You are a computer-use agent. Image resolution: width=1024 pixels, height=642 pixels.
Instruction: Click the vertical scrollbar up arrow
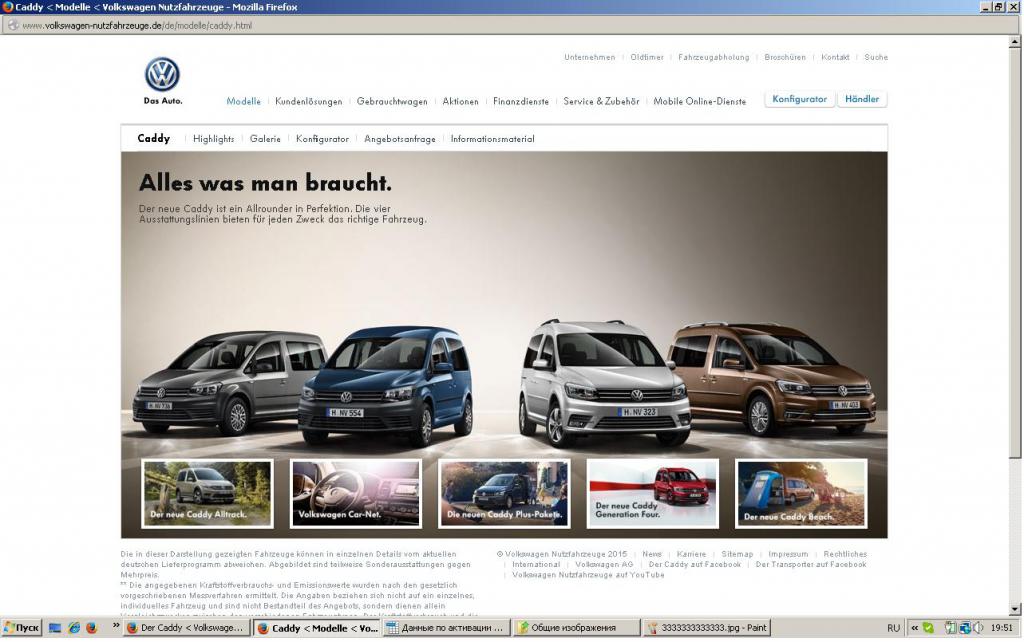tap(1014, 41)
